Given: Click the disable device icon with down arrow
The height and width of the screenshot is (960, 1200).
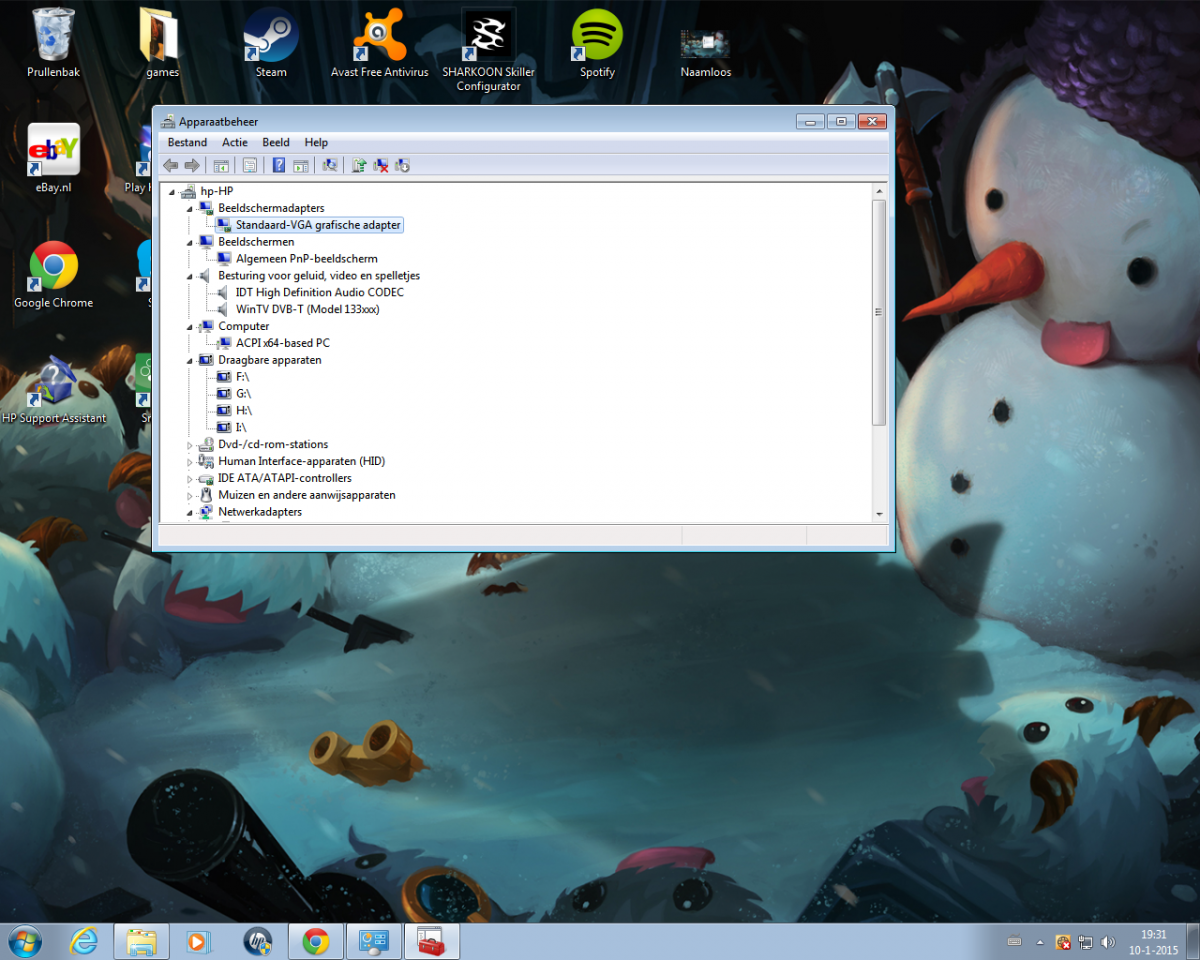Looking at the screenshot, I should tap(403, 165).
